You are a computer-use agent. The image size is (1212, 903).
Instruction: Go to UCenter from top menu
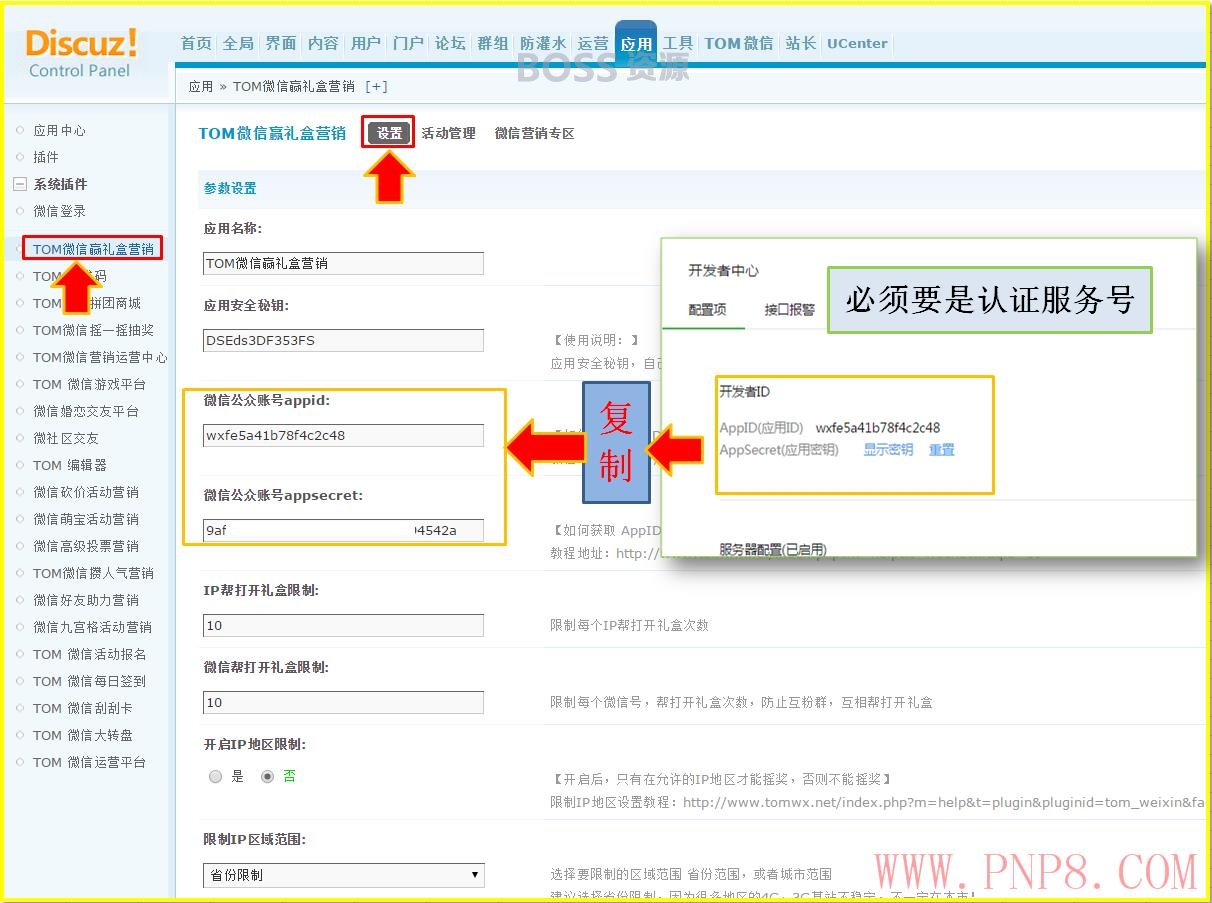point(857,43)
